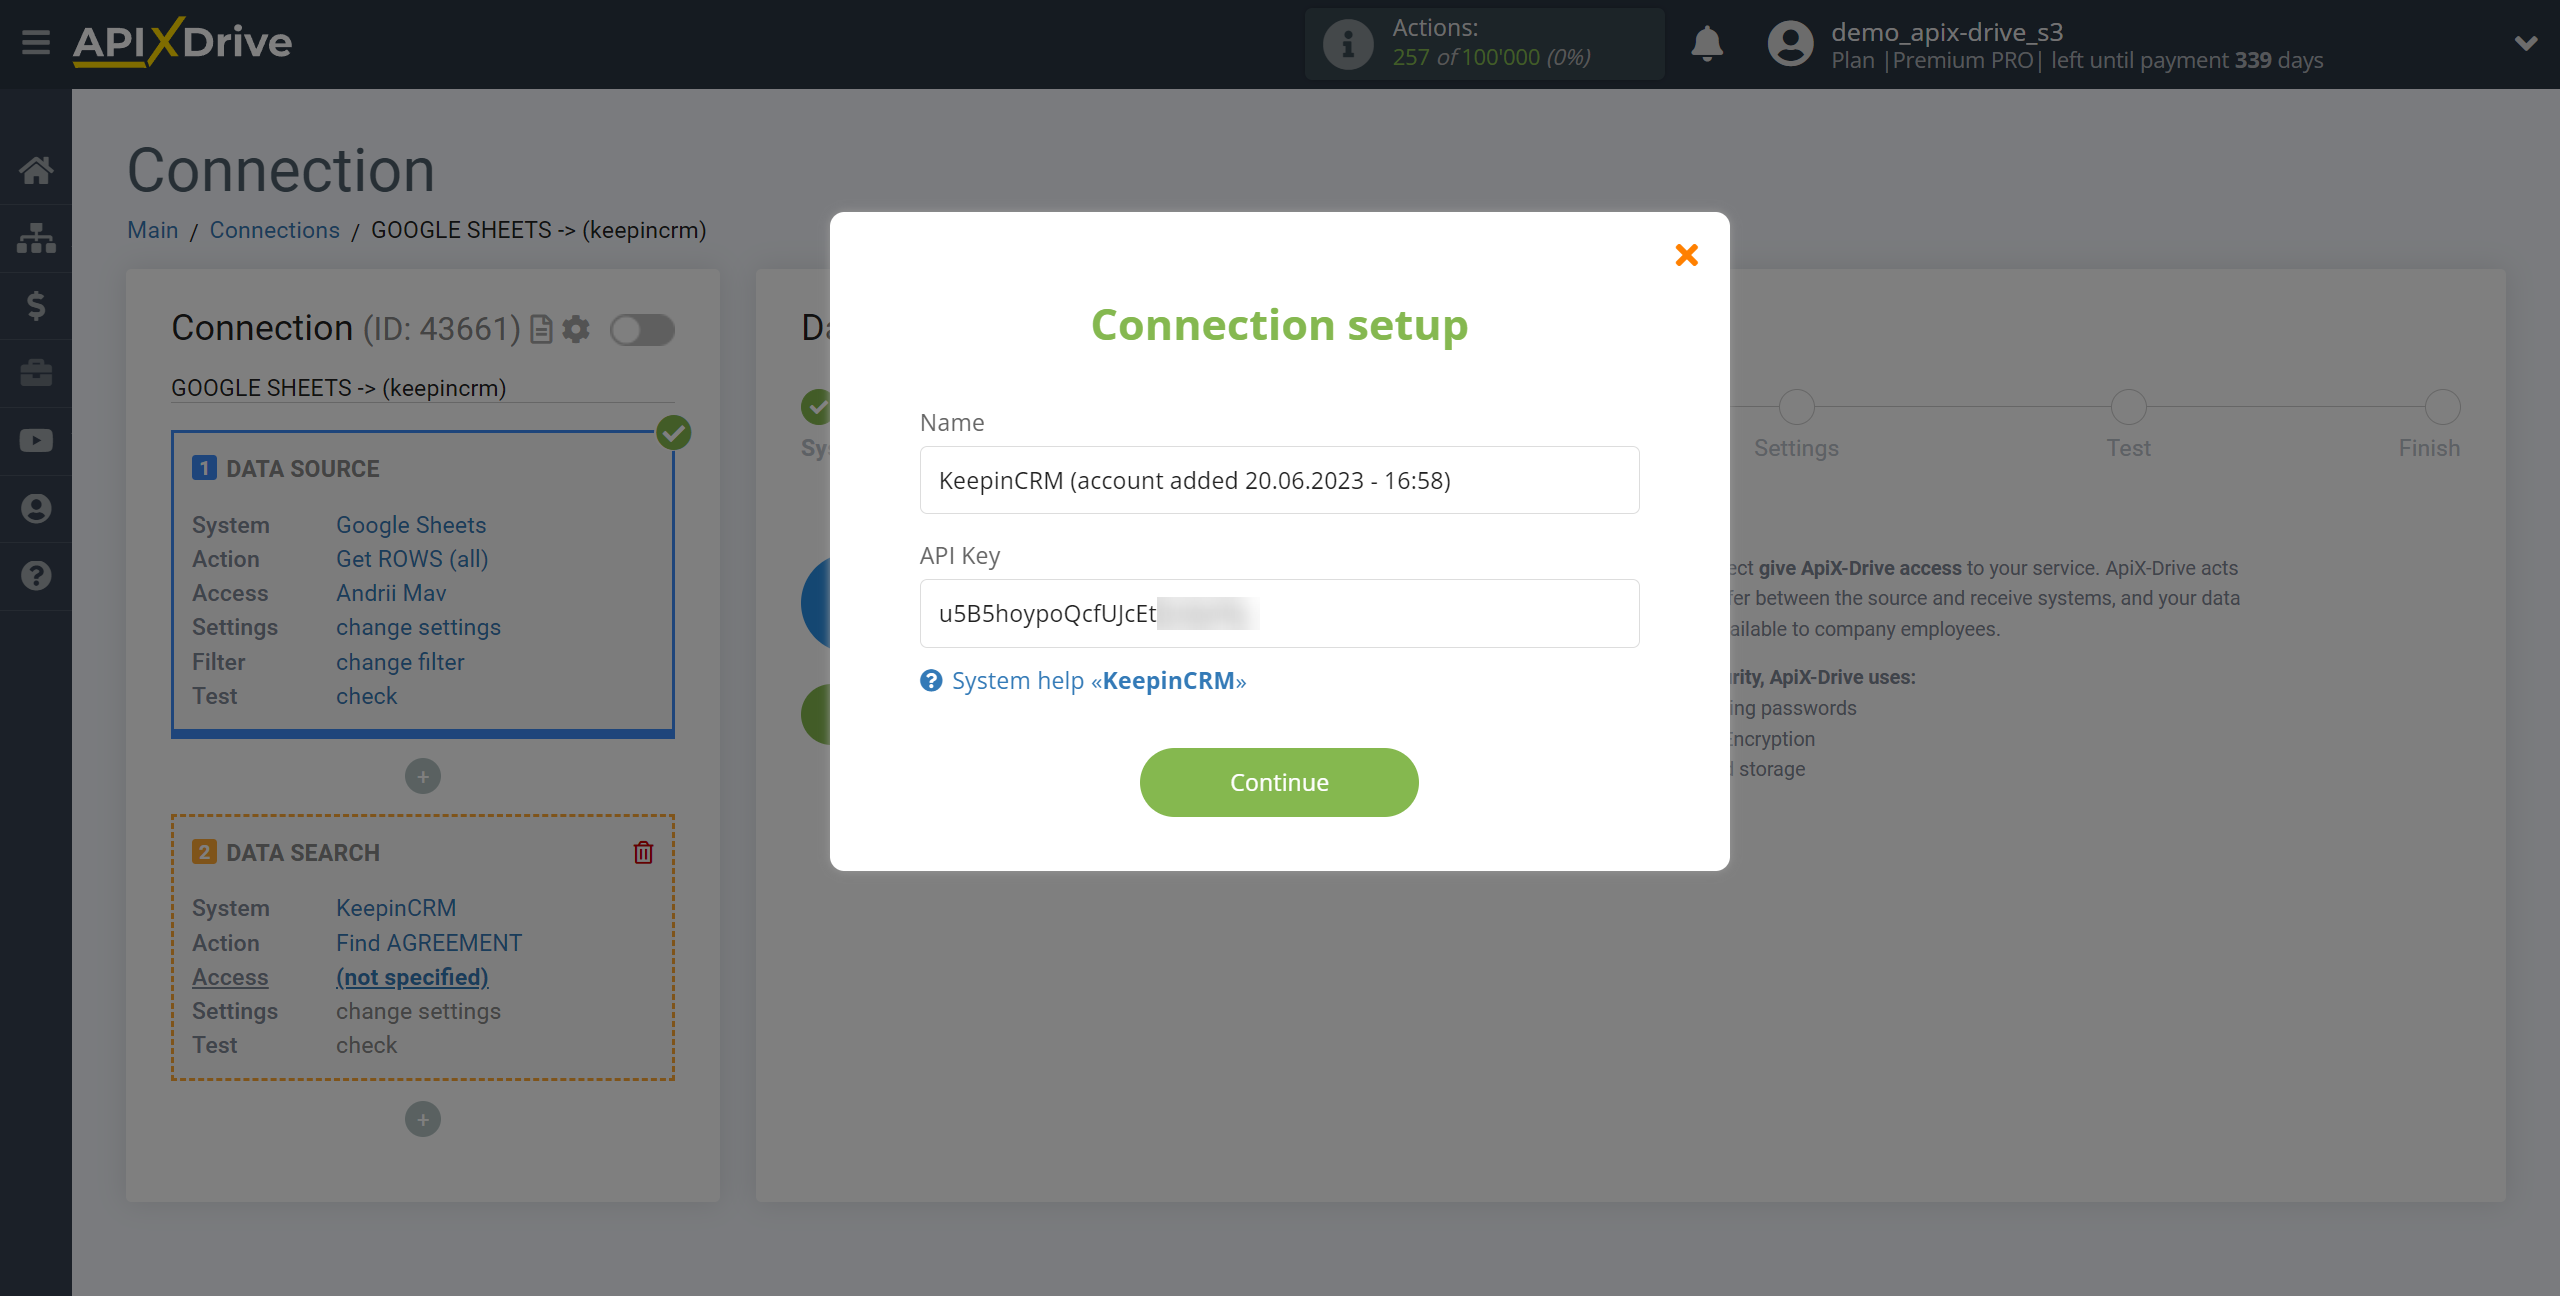Expand the account dropdown chevron

click(2526, 43)
